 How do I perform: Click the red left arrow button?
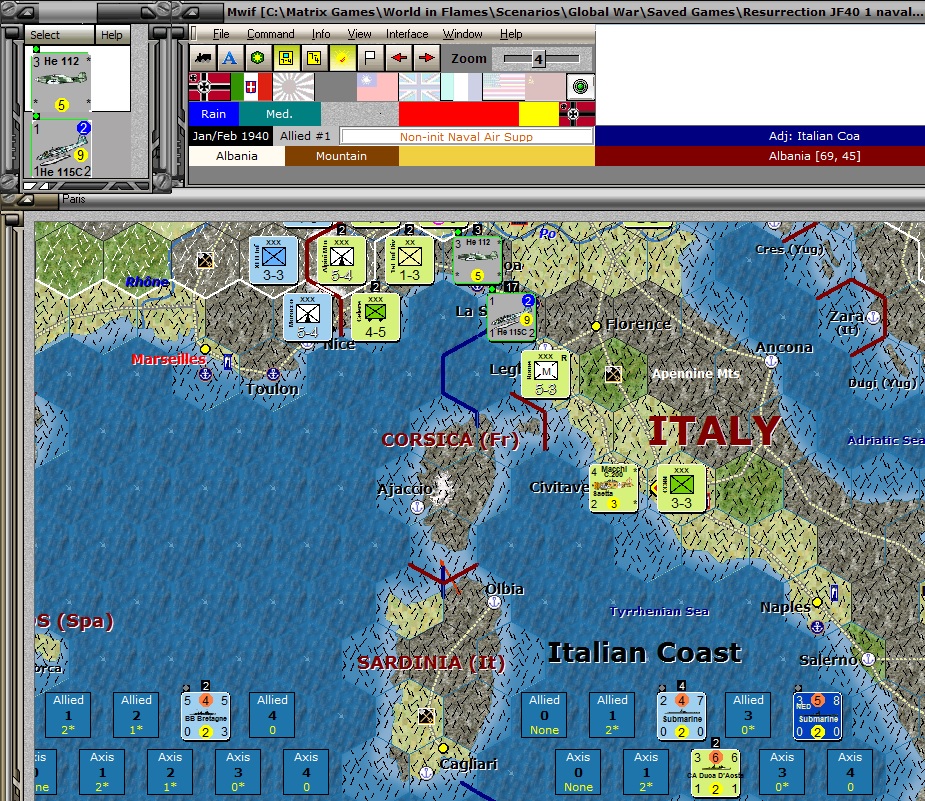pyautogui.click(x=399, y=58)
